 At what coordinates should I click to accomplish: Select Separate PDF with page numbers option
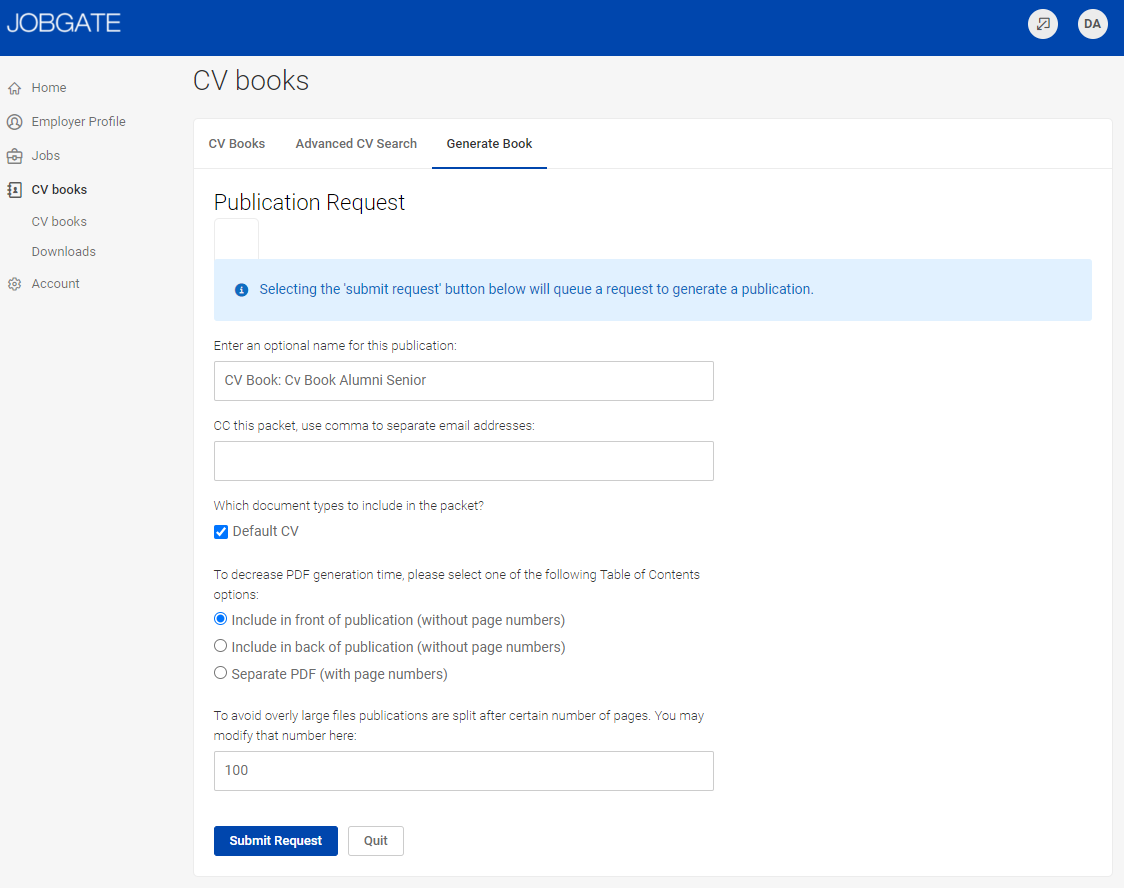point(221,673)
